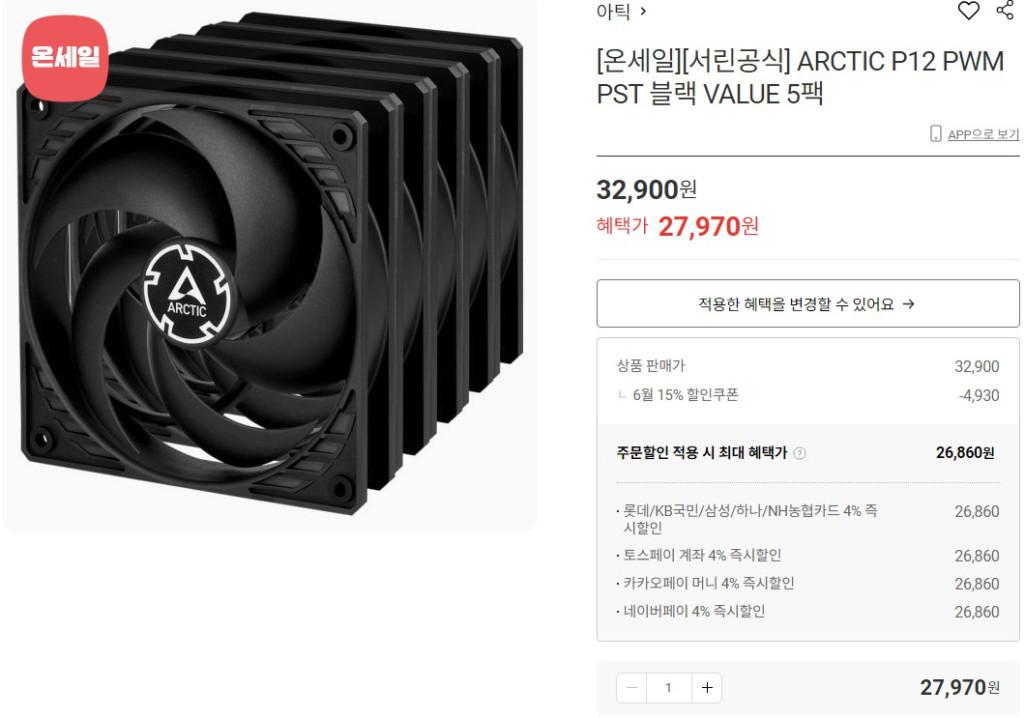Click the quantity input field
The height and width of the screenshot is (718, 1024).
tap(669, 687)
